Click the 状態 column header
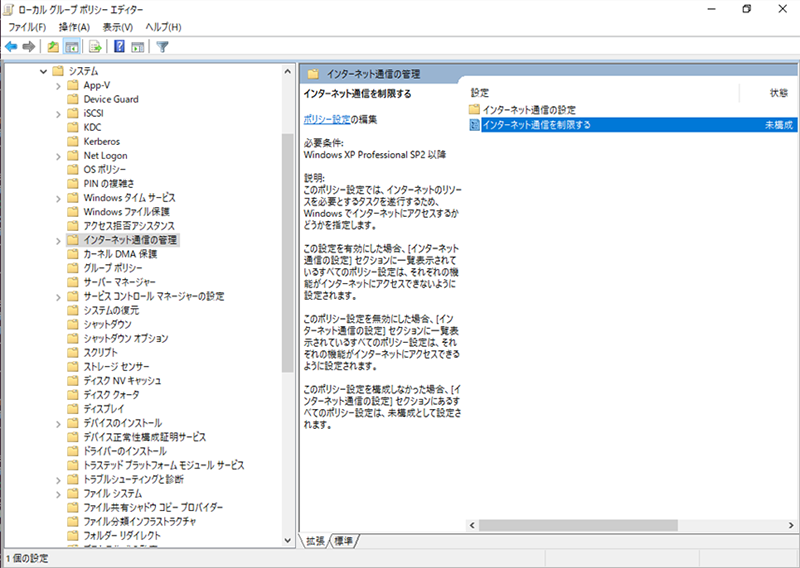Image resolution: width=800 pixels, height=568 pixels. (779, 92)
